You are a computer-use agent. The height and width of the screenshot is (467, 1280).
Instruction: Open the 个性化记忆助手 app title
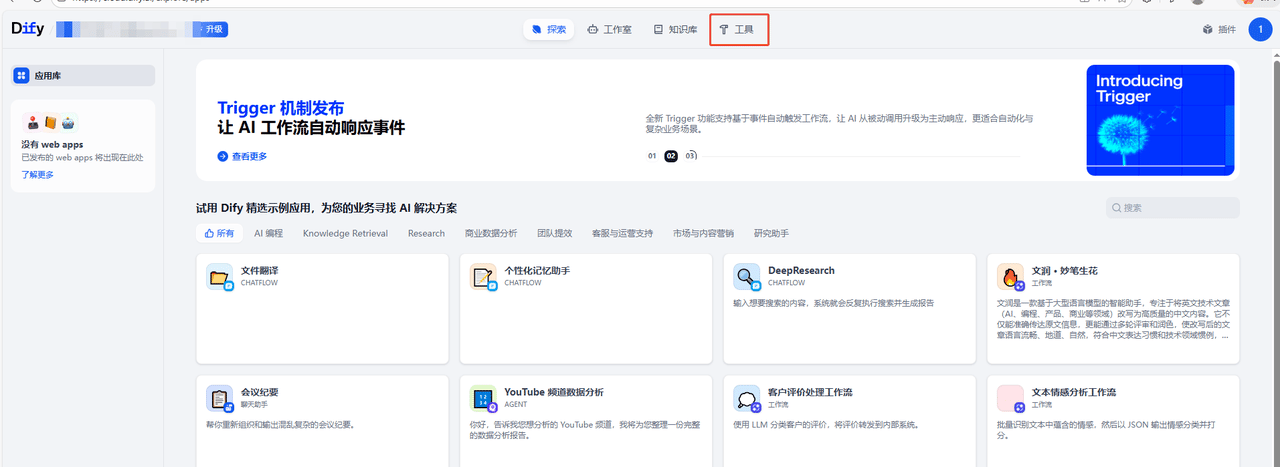coord(537,271)
